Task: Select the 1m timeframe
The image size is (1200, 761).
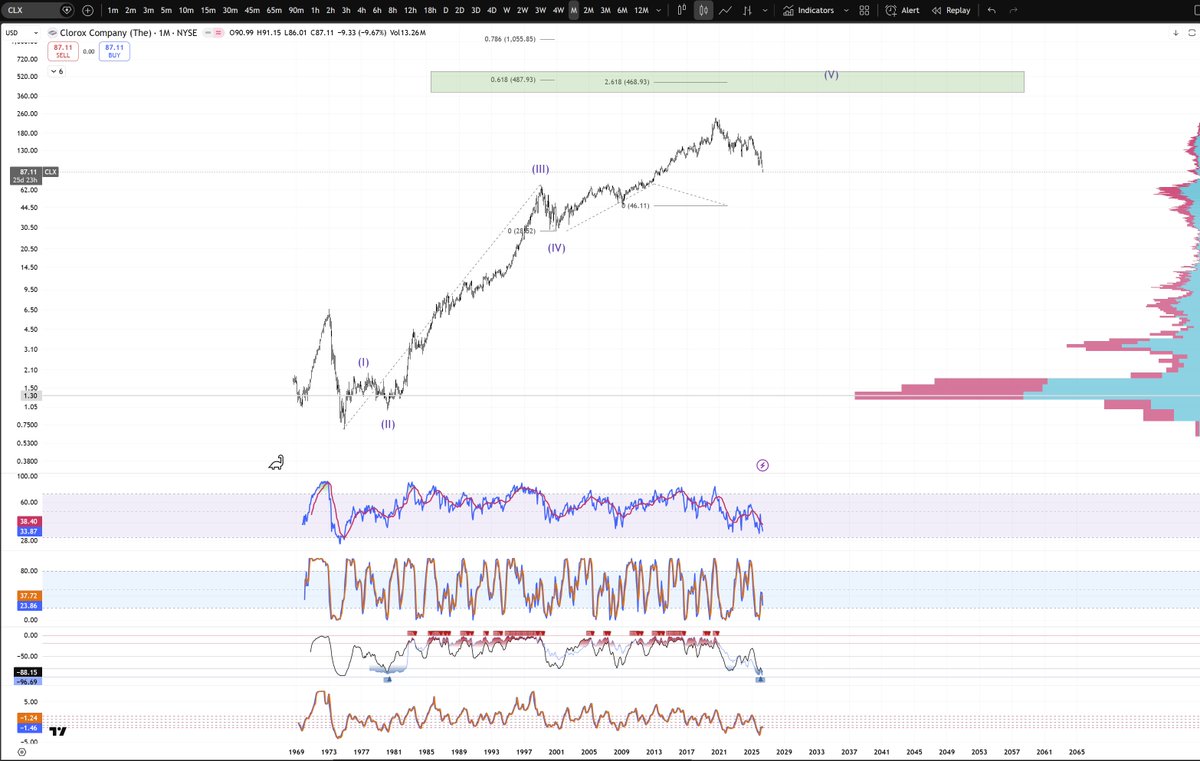Action: tap(113, 10)
